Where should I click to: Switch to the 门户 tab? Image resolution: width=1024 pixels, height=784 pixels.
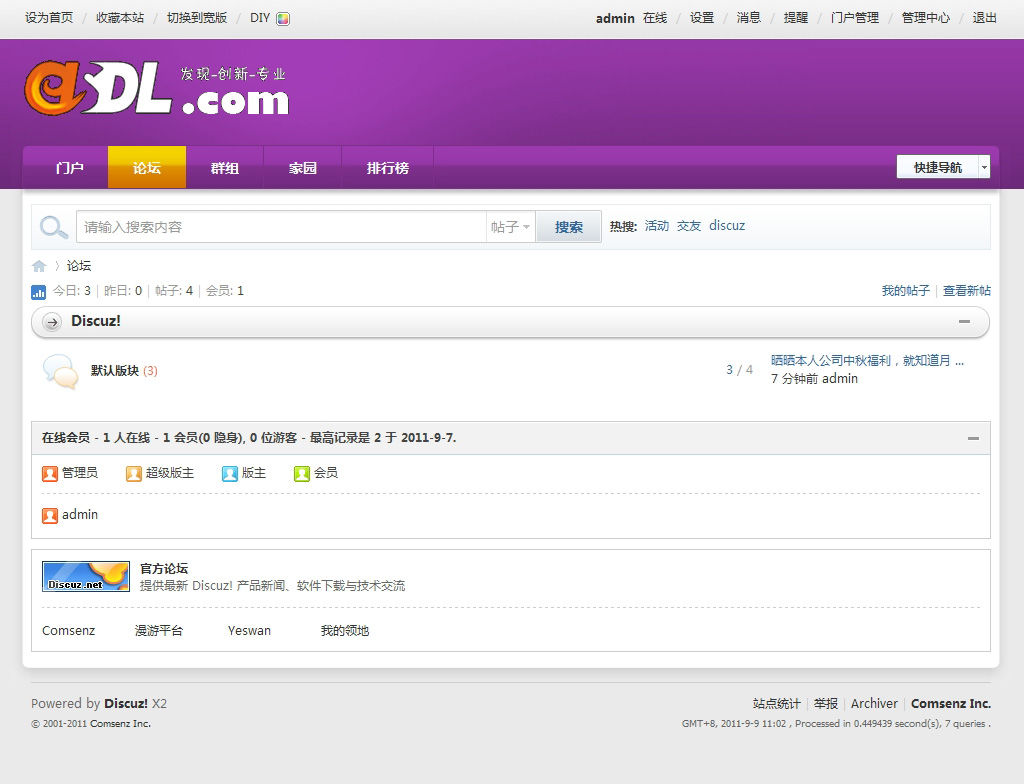pos(69,168)
